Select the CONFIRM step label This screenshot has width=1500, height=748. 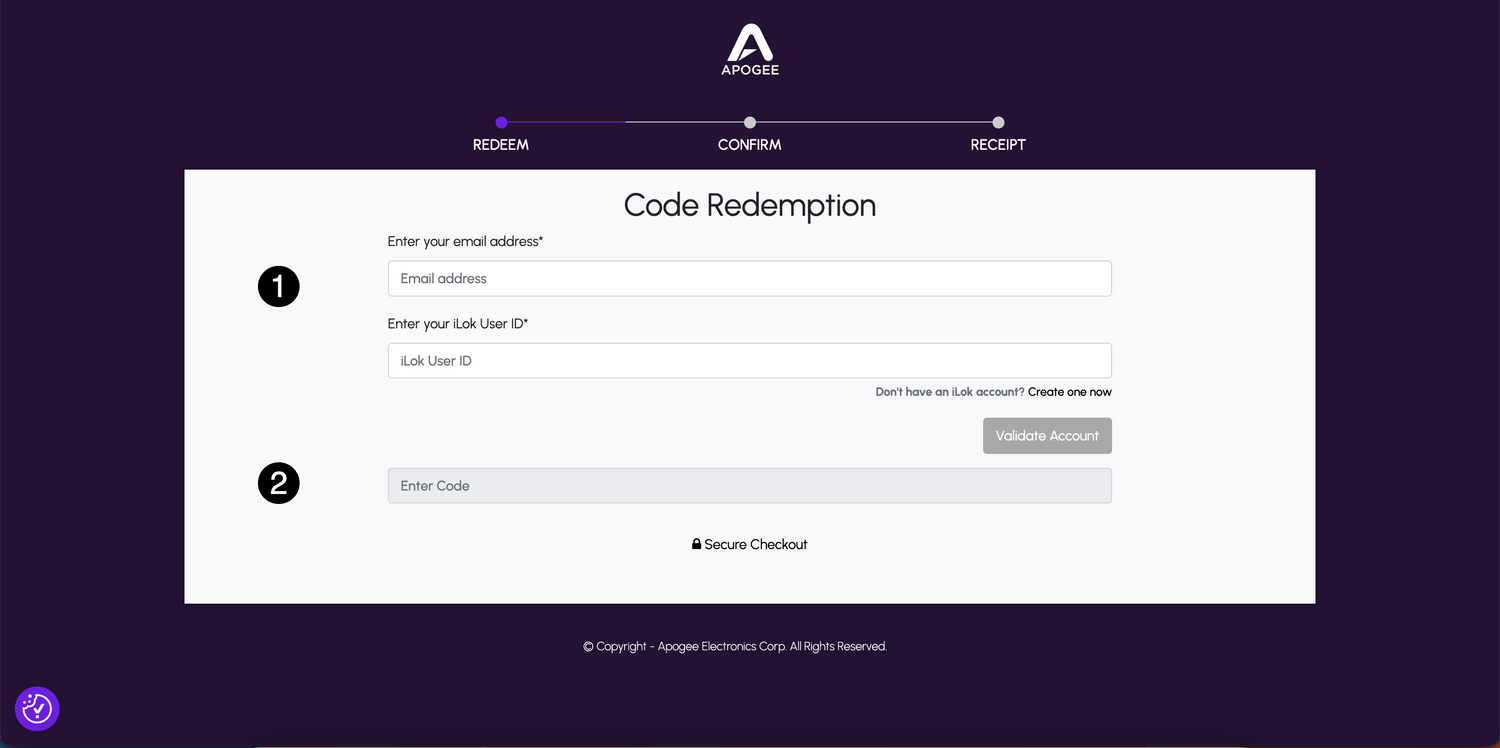tap(750, 145)
